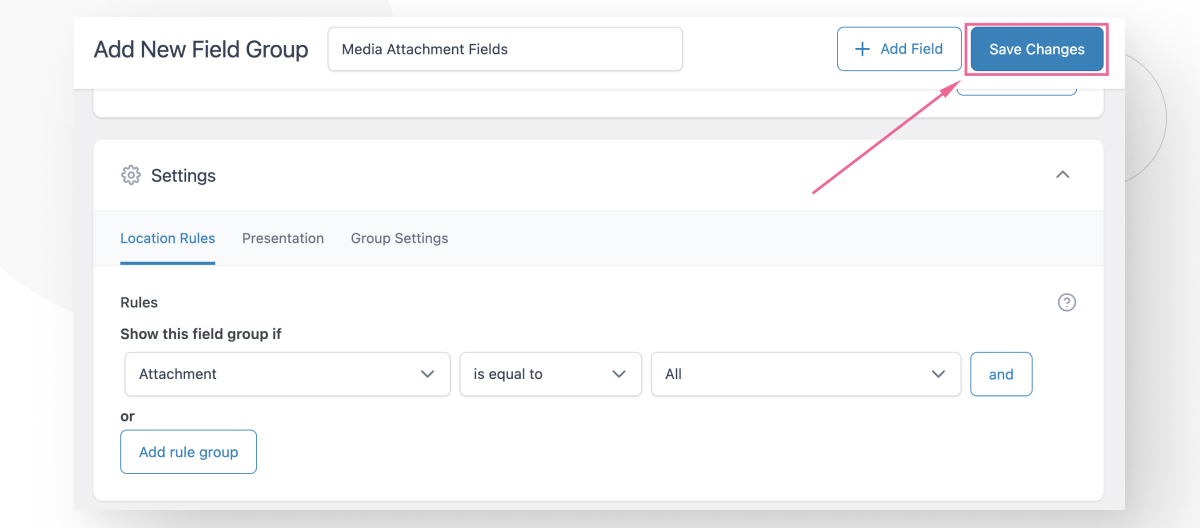Click the Rules section label
This screenshot has width=1200, height=528.
(x=139, y=302)
